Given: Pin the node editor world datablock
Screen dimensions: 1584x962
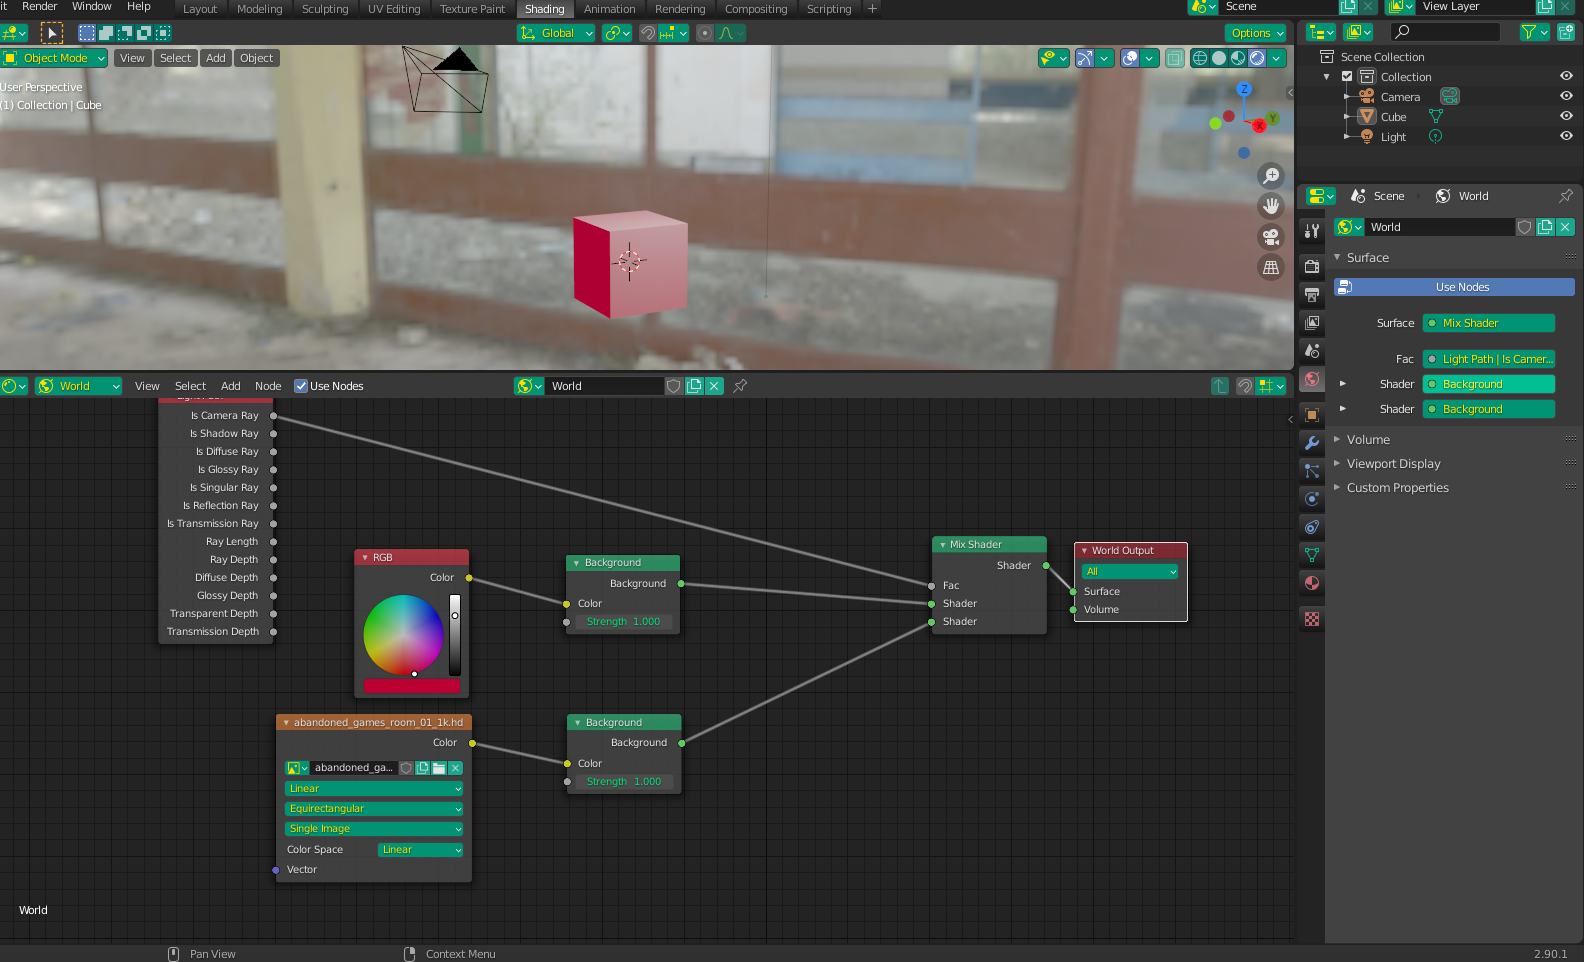Looking at the screenshot, I should tap(740, 386).
